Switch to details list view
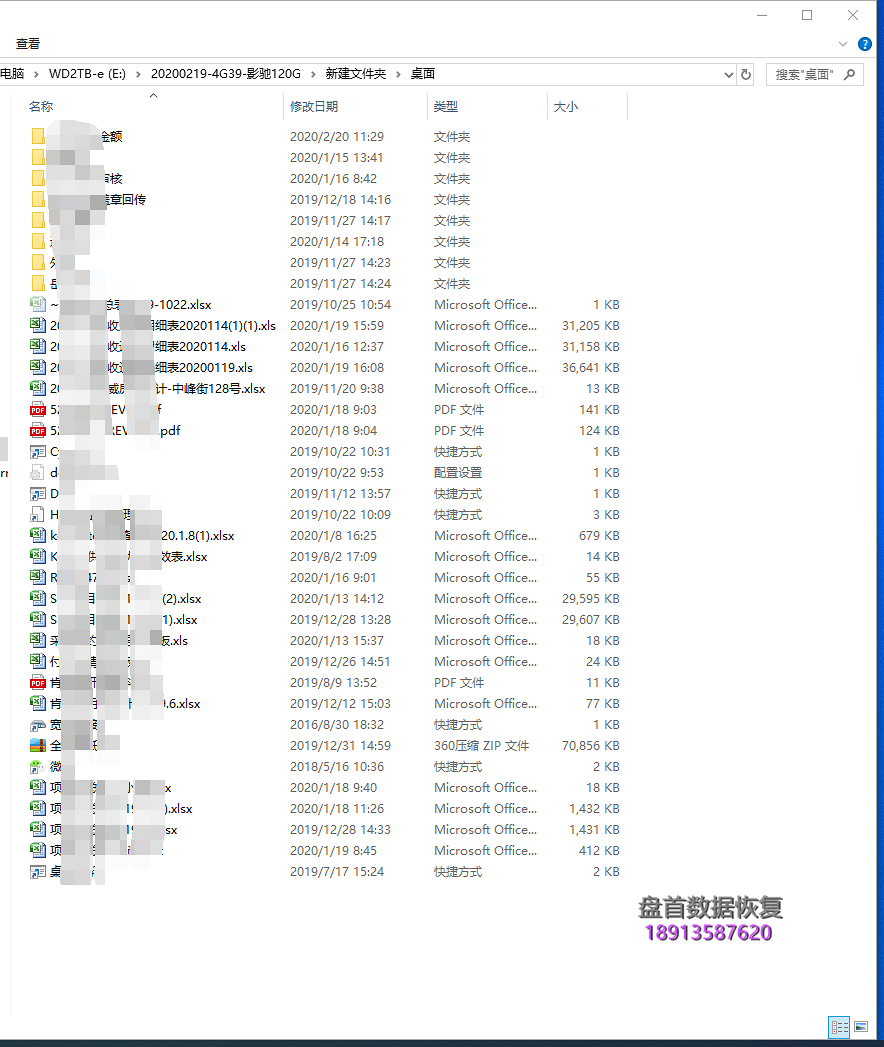 (839, 1027)
